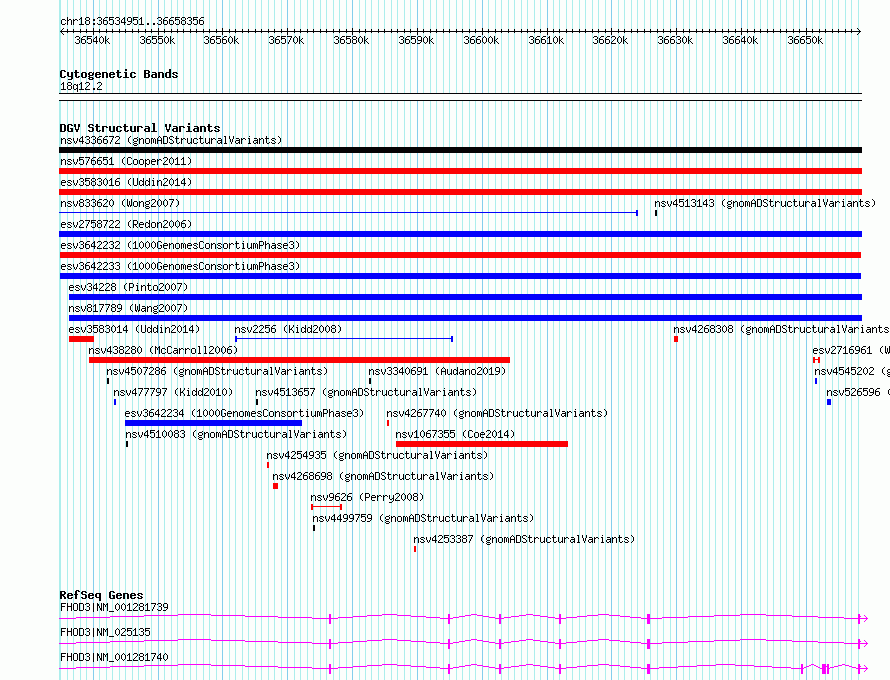Click the red bar under nsv1067355 (Coe2014)

pos(482,444)
